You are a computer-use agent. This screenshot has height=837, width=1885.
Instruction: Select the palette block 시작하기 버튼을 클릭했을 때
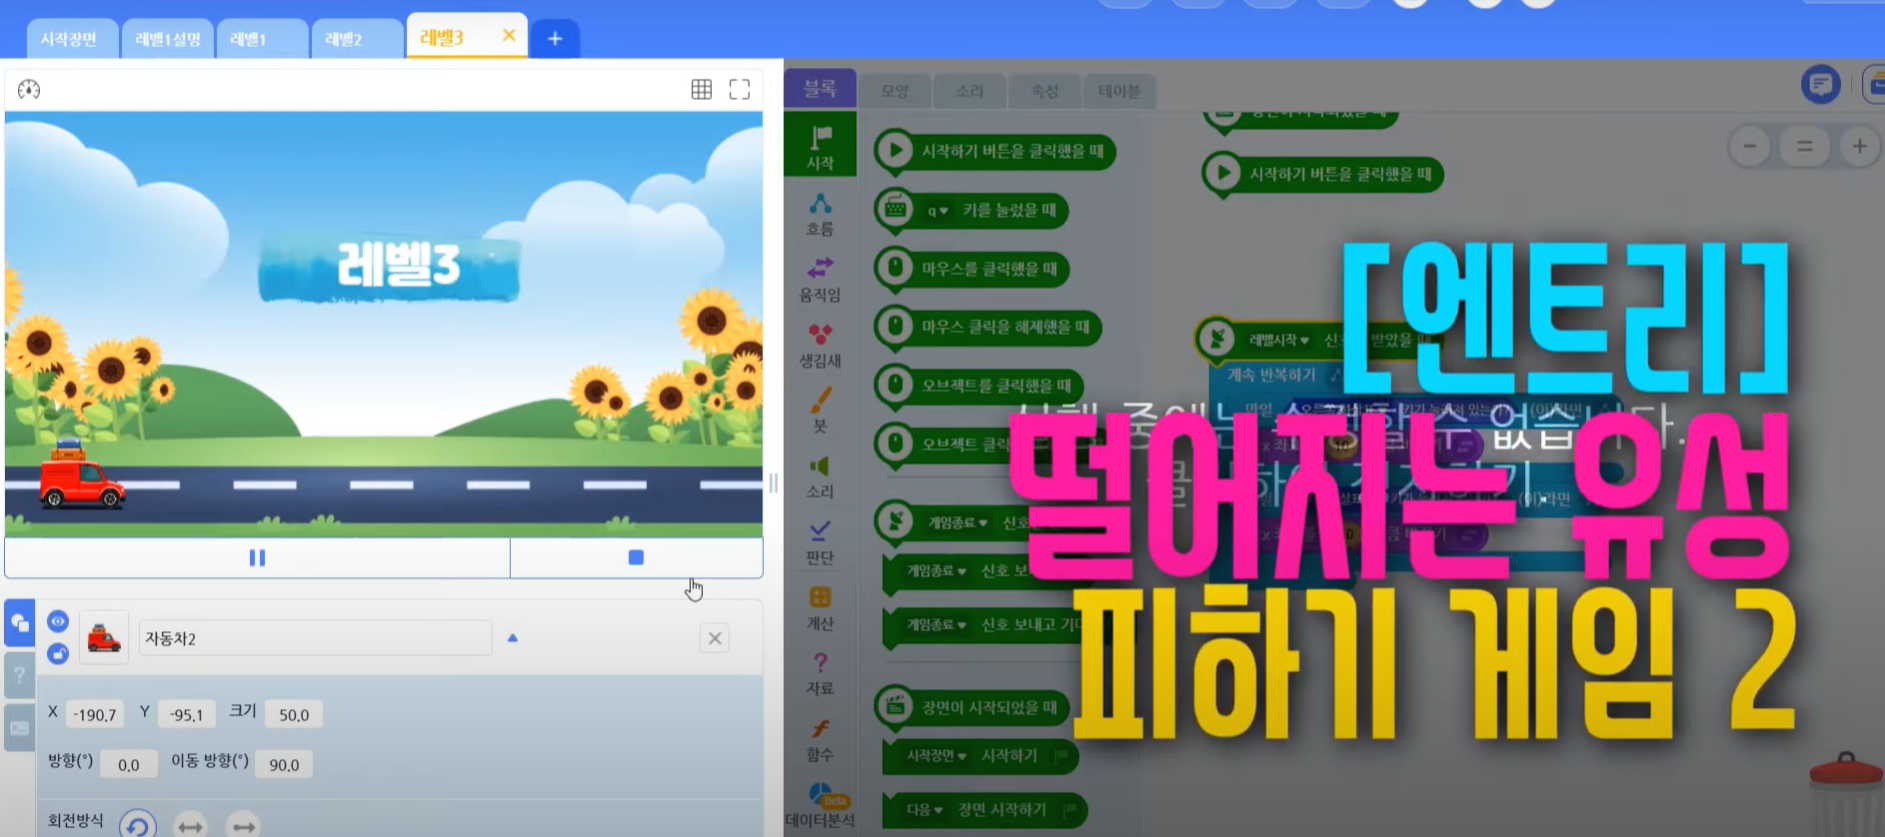[x=995, y=151]
